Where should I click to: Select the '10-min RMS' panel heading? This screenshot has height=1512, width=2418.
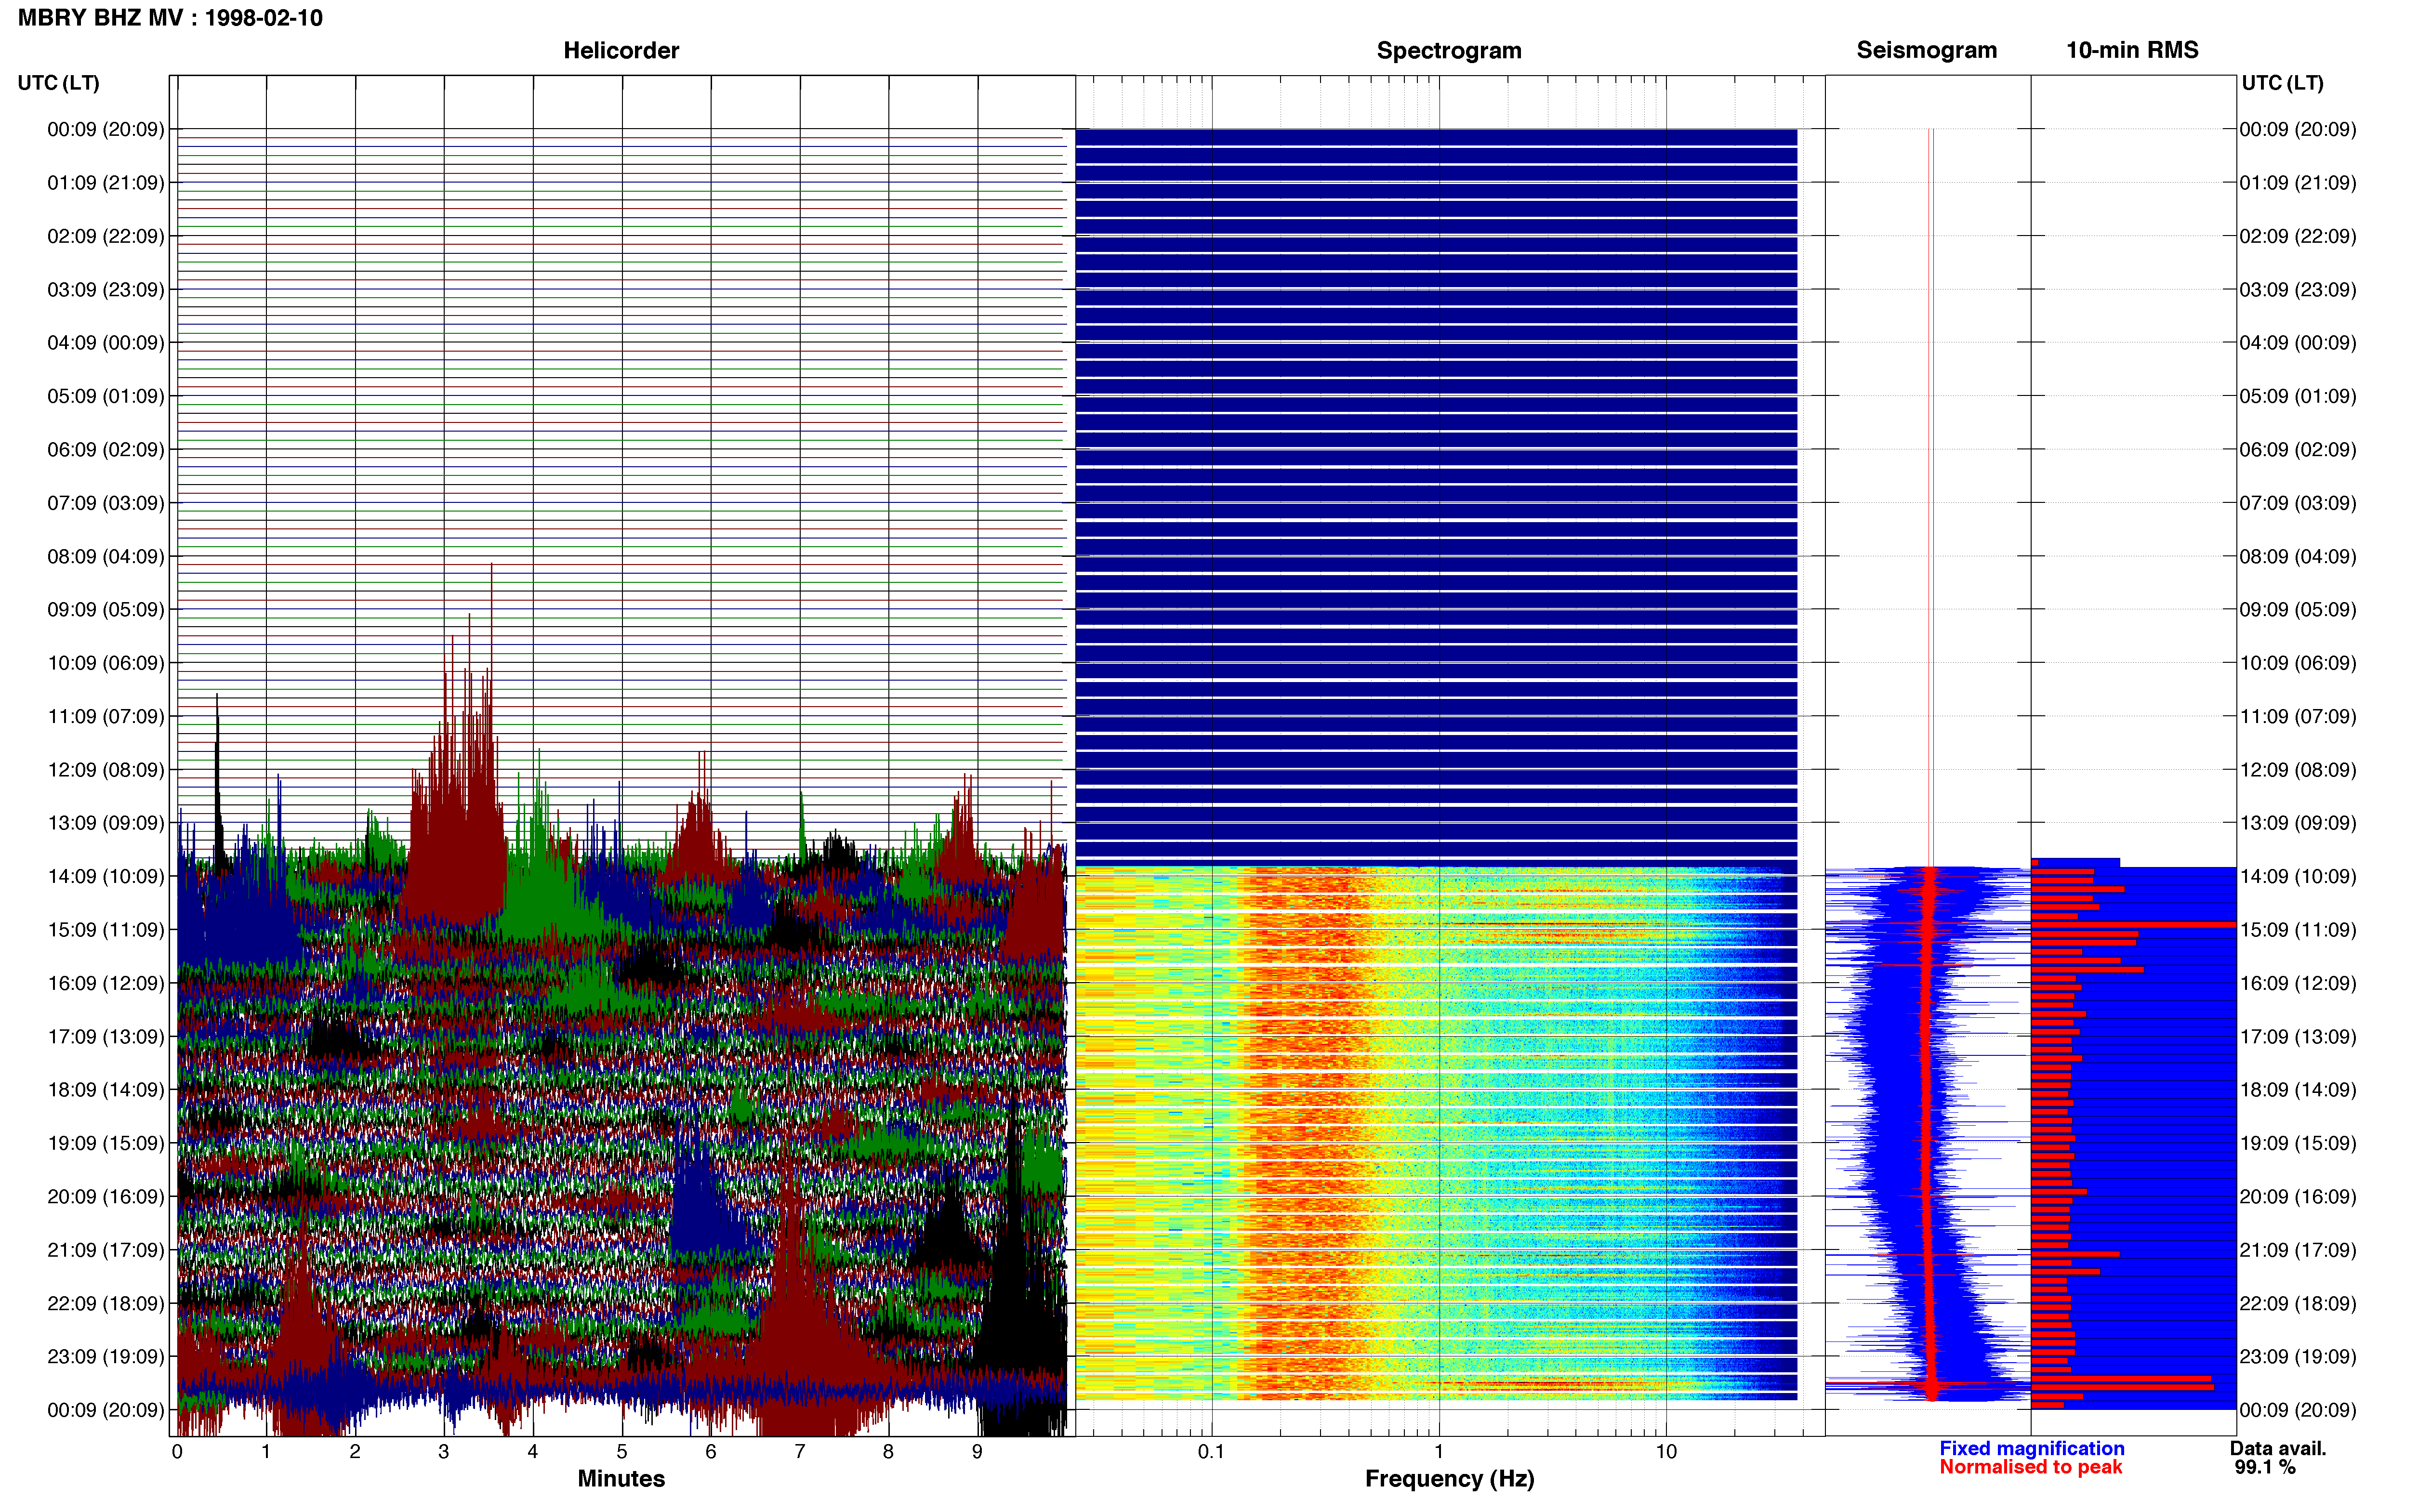point(2132,50)
